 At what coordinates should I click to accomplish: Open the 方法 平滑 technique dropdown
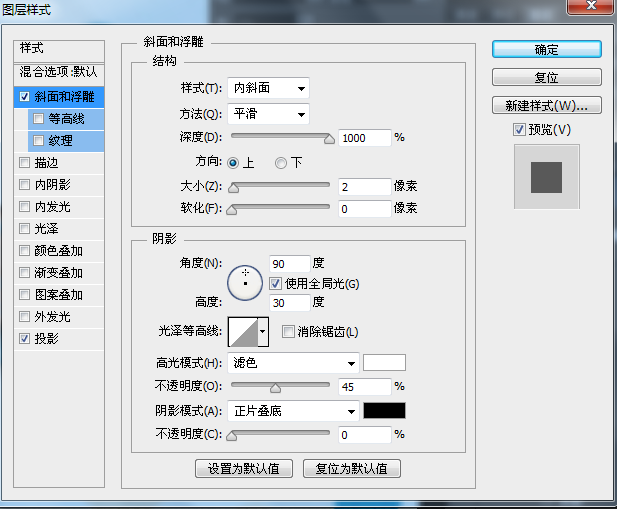(268, 114)
